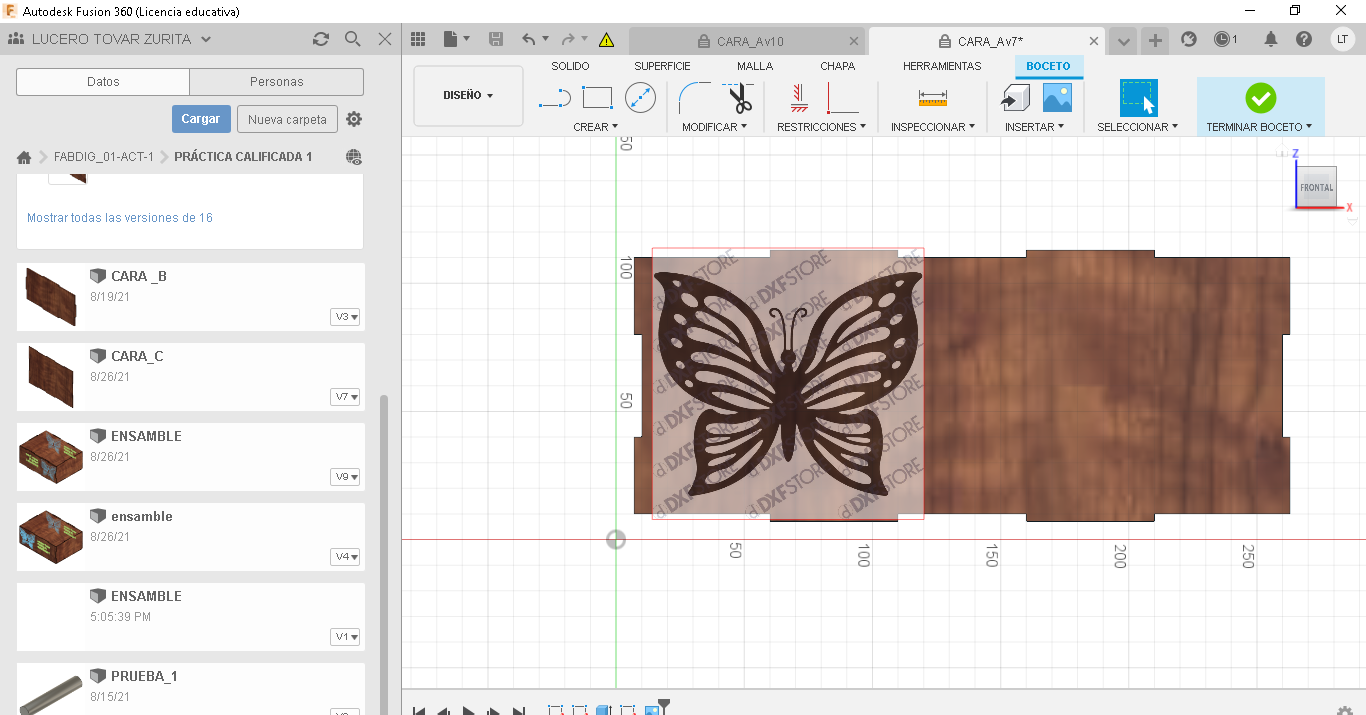The image size is (1366, 715).
Task: Expand the SELECCIONAR menu
Action: pyautogui.click(x=1137, y=127)
